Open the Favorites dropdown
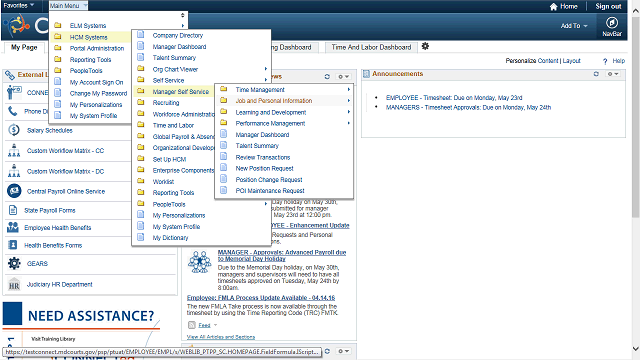The width and height of the screenshot is (640, 360). 18,5
